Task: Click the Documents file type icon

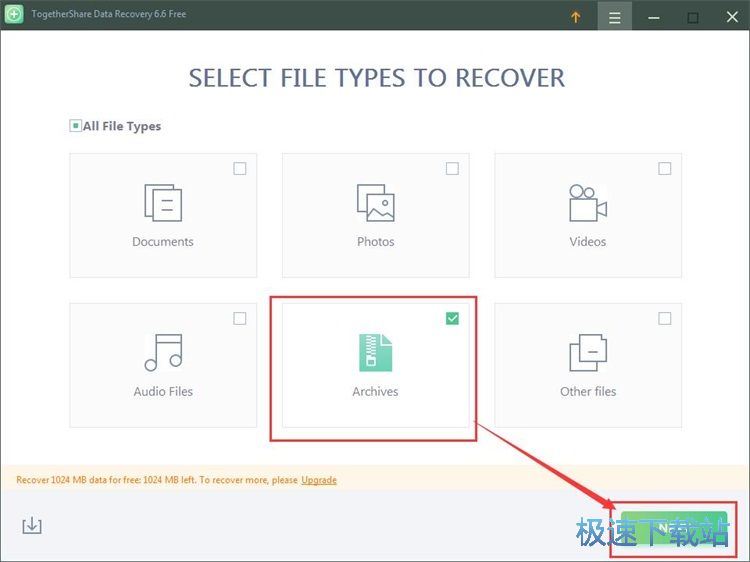Action: pos(163,203)
